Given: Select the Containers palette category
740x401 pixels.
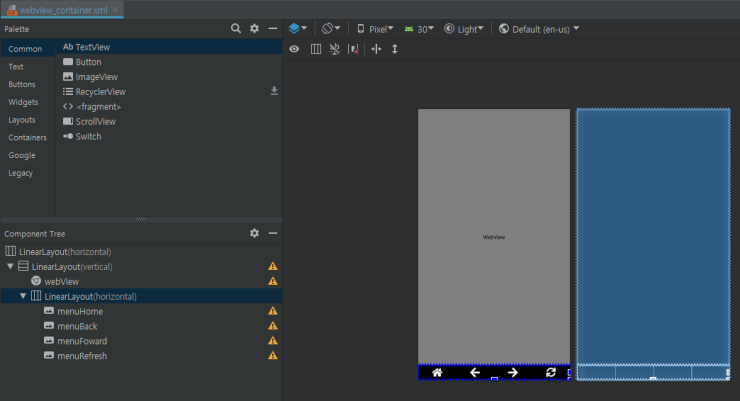Looking at the screenshot, I should click(x=27, y=138).
